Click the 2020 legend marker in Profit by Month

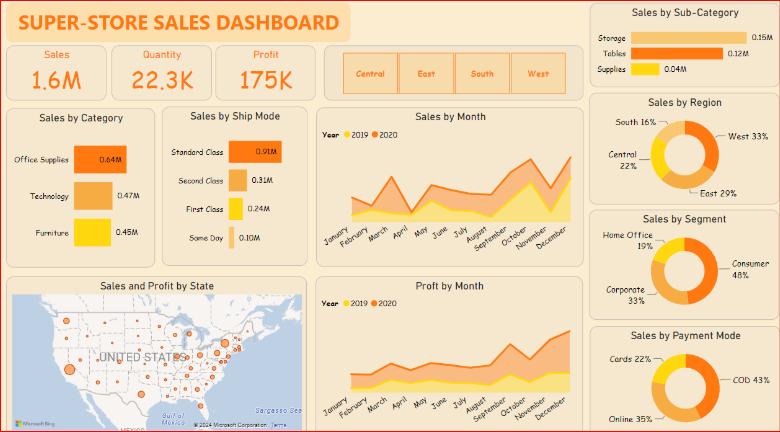(x=375, y=303)
